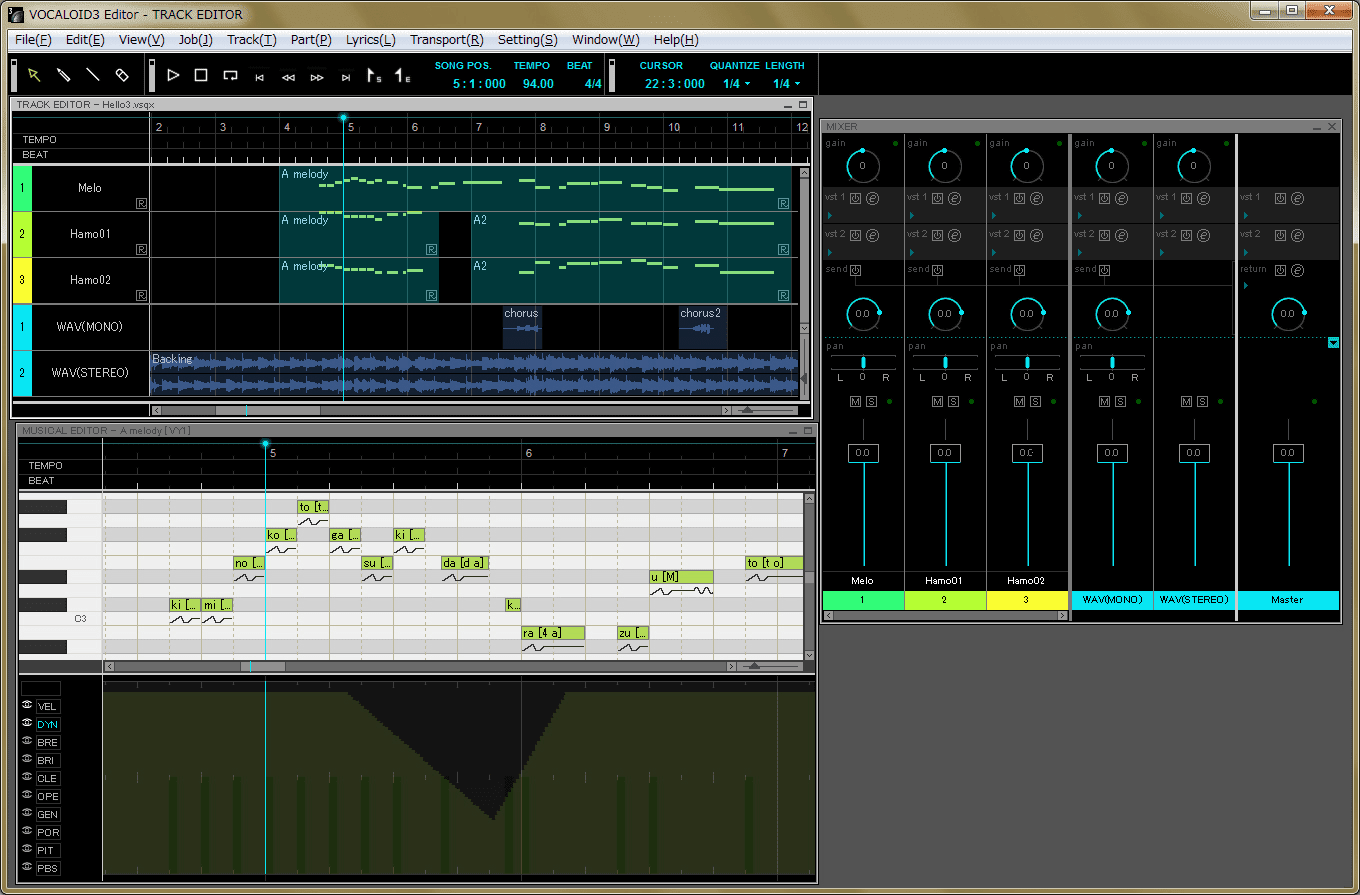
Task: Open the Transport menu
Action: point(447,40)
